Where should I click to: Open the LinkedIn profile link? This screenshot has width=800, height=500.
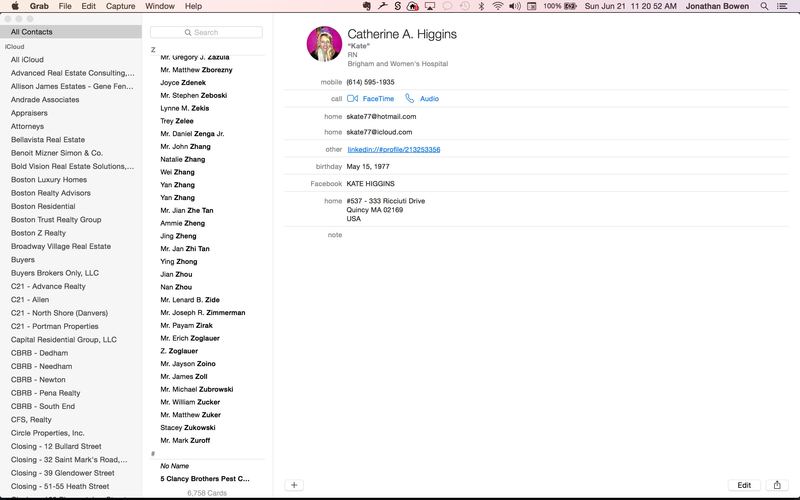393,149
